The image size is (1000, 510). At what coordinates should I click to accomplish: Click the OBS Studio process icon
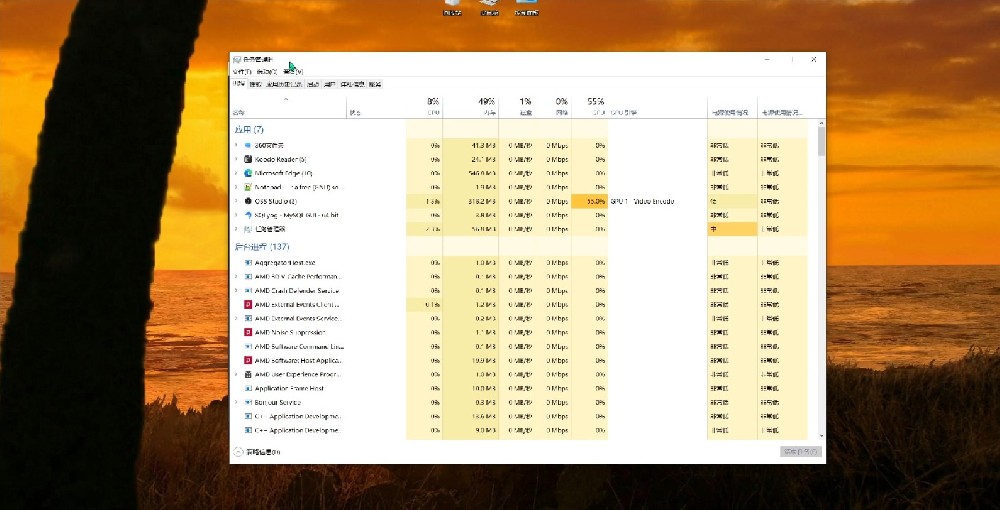point(248,201)
